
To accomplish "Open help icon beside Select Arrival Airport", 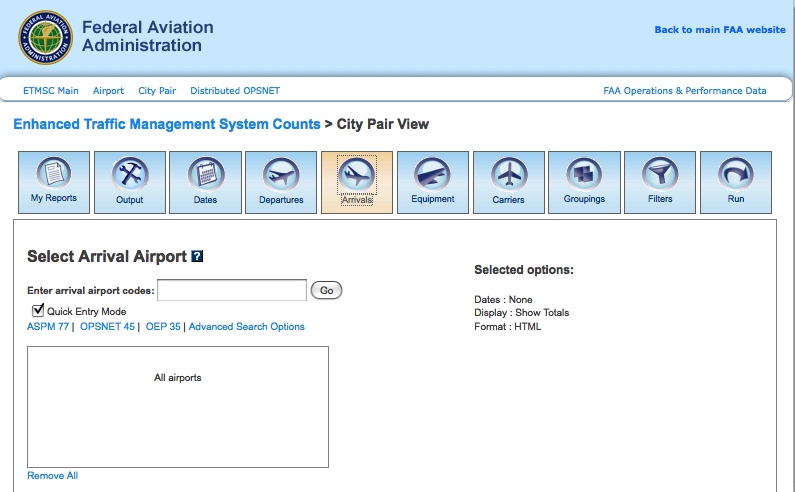I will (x=197, y=256).
